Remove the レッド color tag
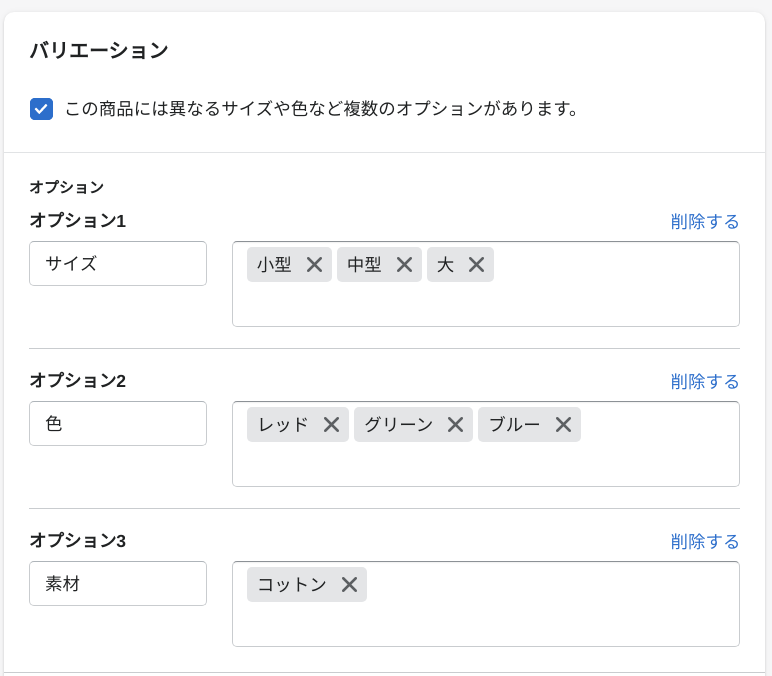772x676 pixels. pos(331,424)
